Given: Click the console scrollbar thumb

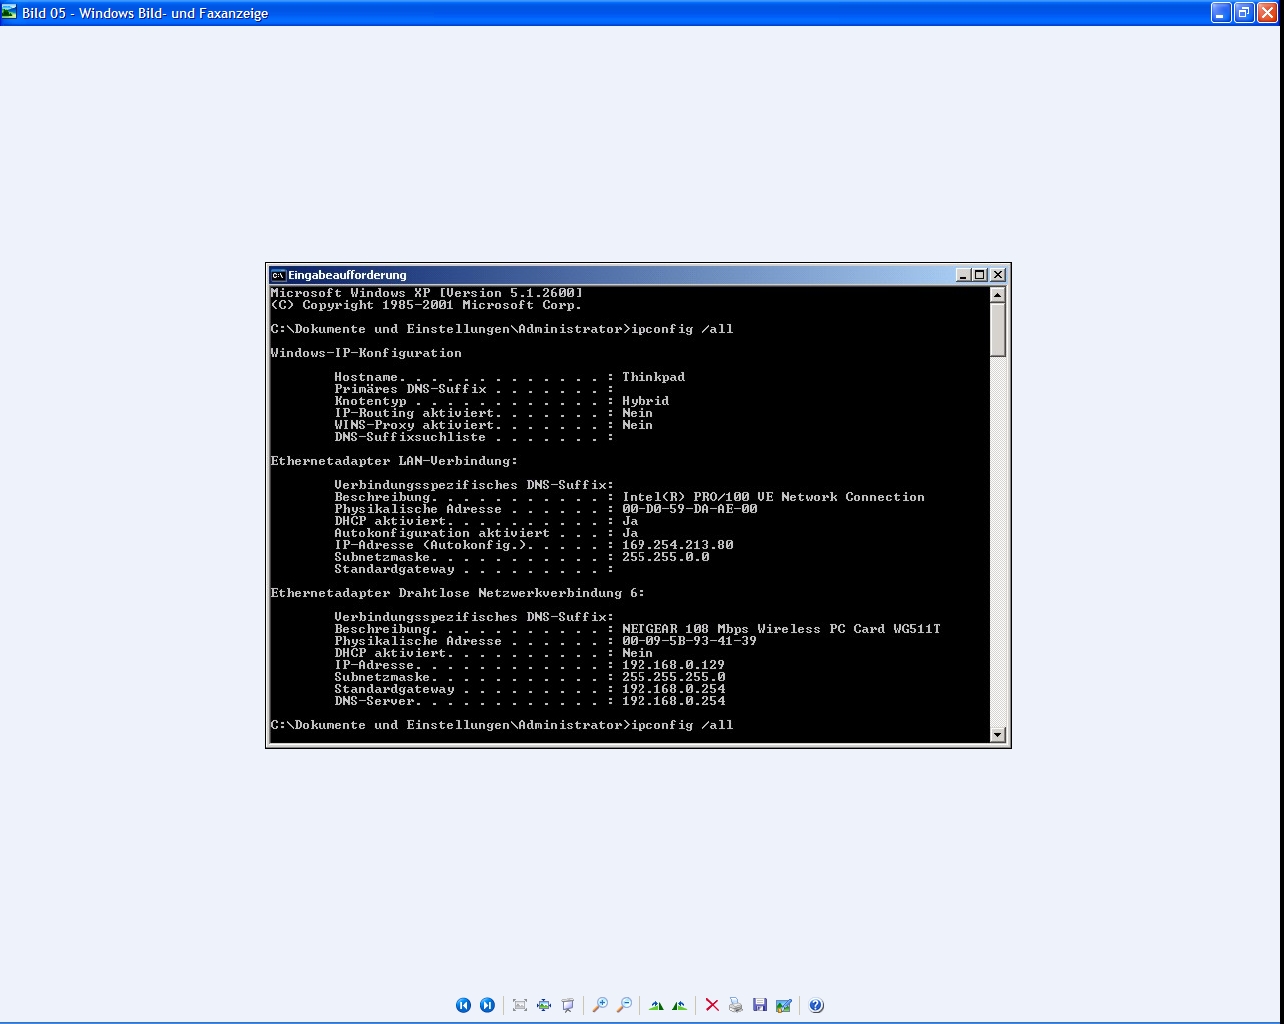Looking at the screenshot, I should [x=997, y=330].
